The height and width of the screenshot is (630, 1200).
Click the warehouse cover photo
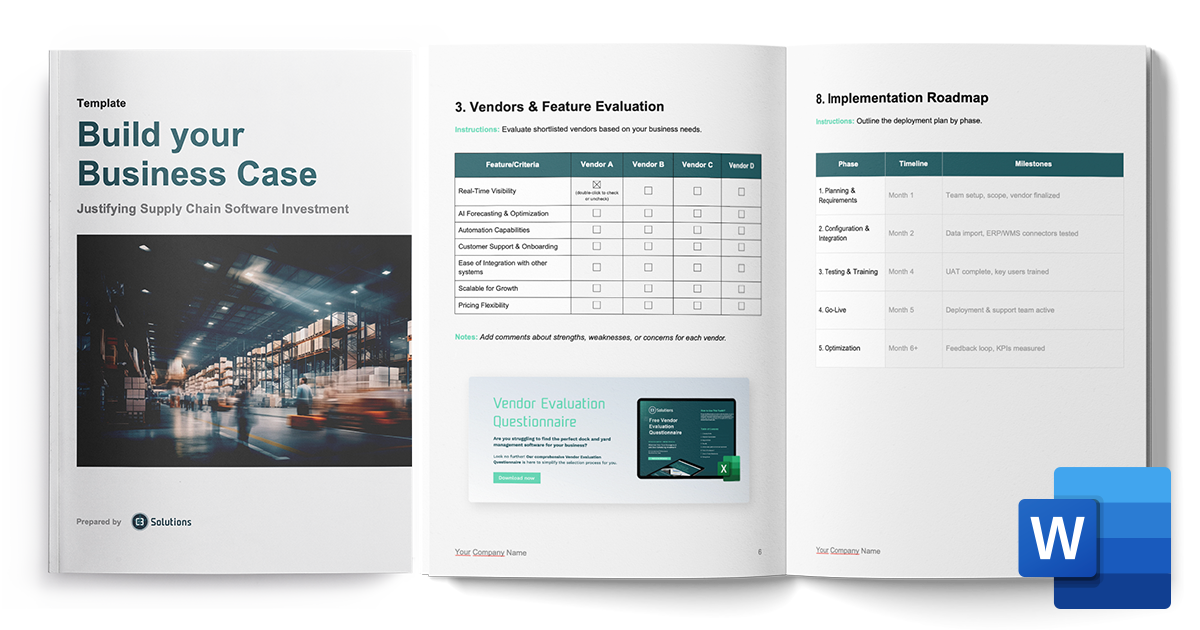point(243,350)
